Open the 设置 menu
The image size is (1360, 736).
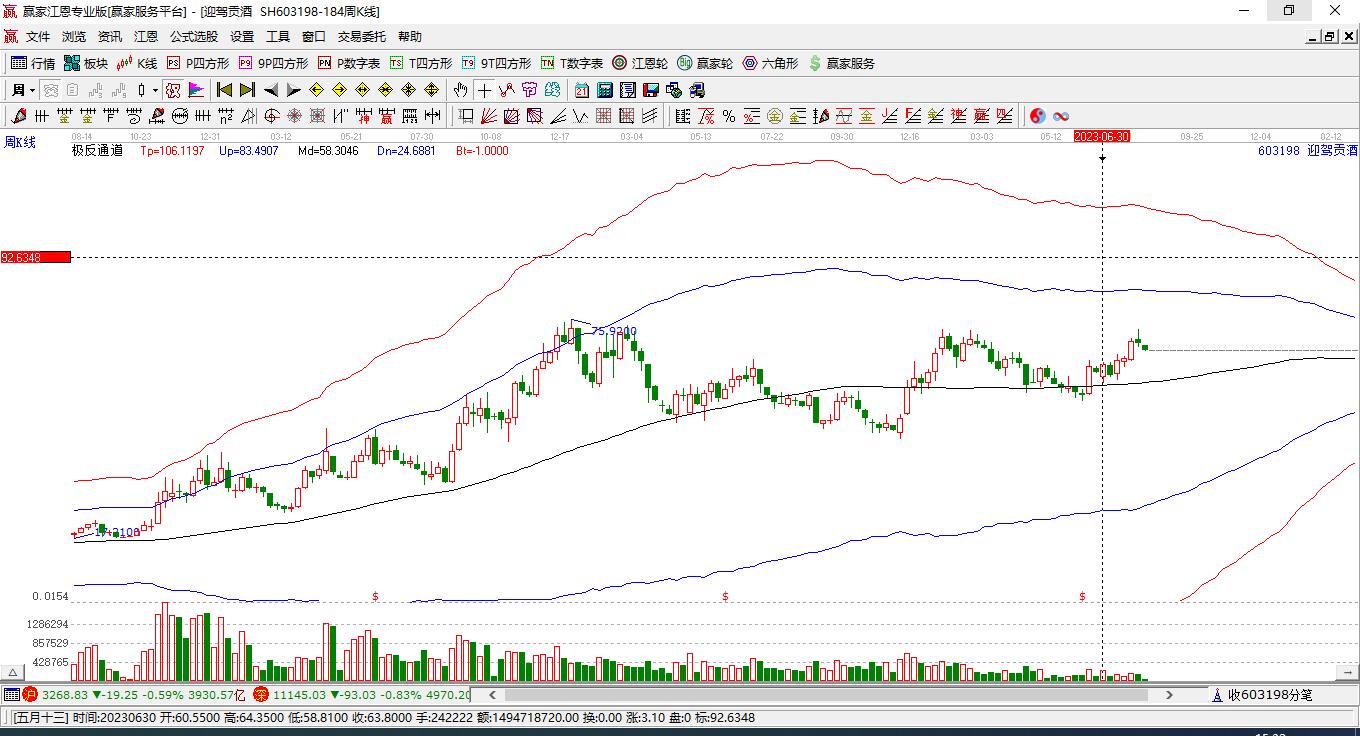tap(242, 37)
